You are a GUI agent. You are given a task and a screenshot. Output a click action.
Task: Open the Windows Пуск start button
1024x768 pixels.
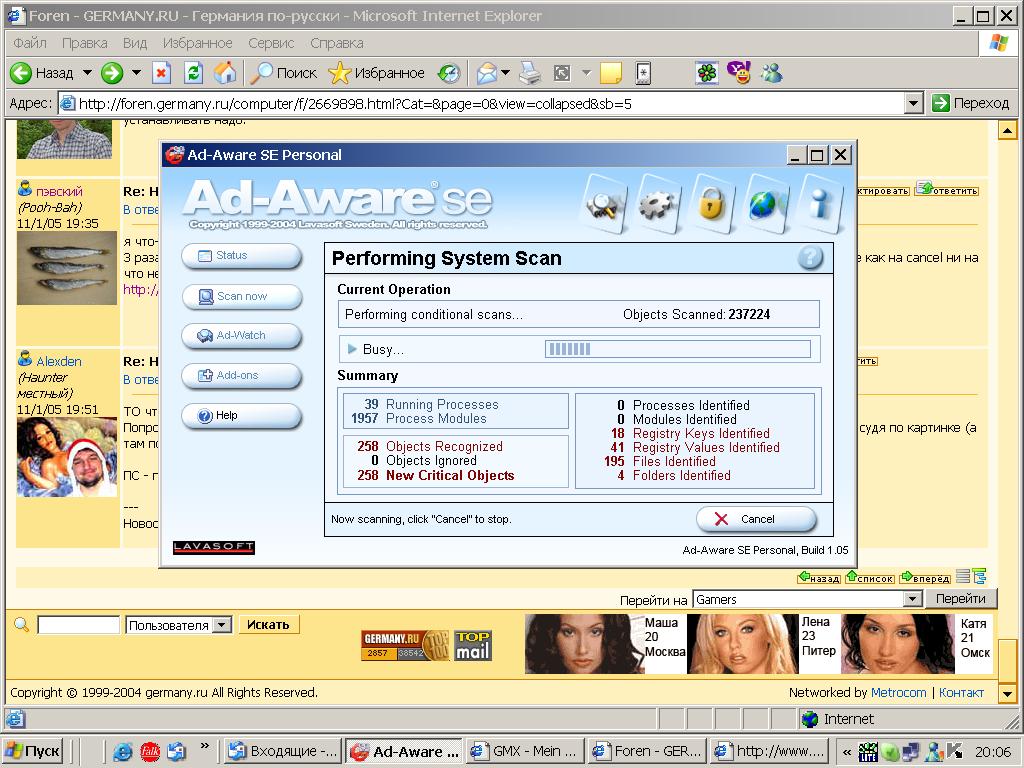[31, 751]
